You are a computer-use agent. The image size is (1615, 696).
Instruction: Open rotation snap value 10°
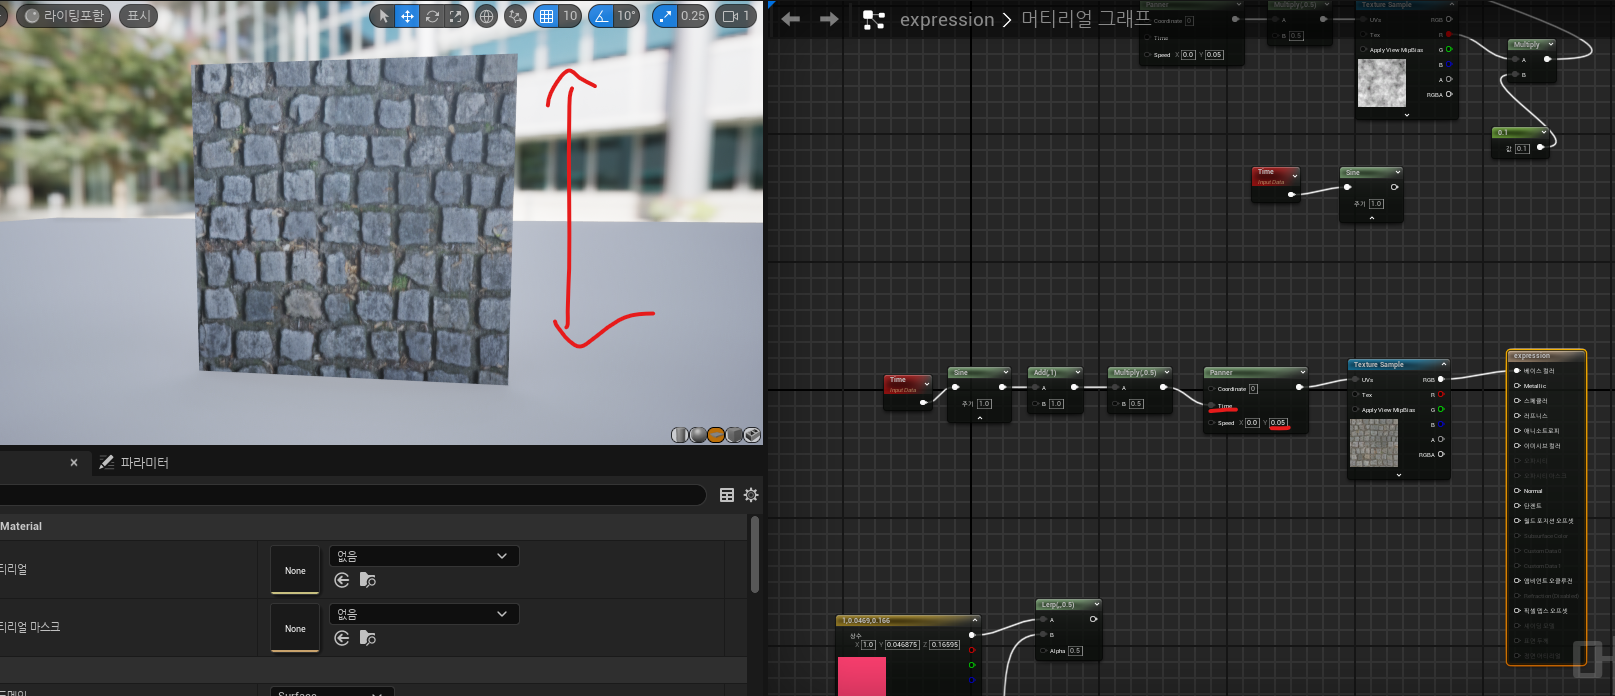coord(626,16)
